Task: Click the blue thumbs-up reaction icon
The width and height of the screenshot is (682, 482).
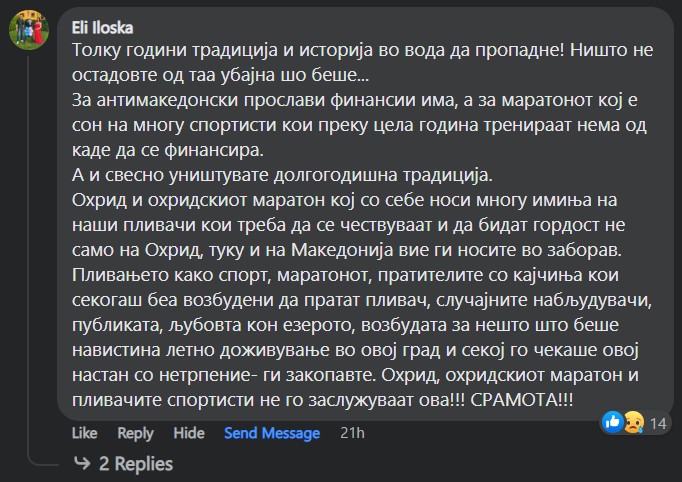Action: tap(613, 422)
